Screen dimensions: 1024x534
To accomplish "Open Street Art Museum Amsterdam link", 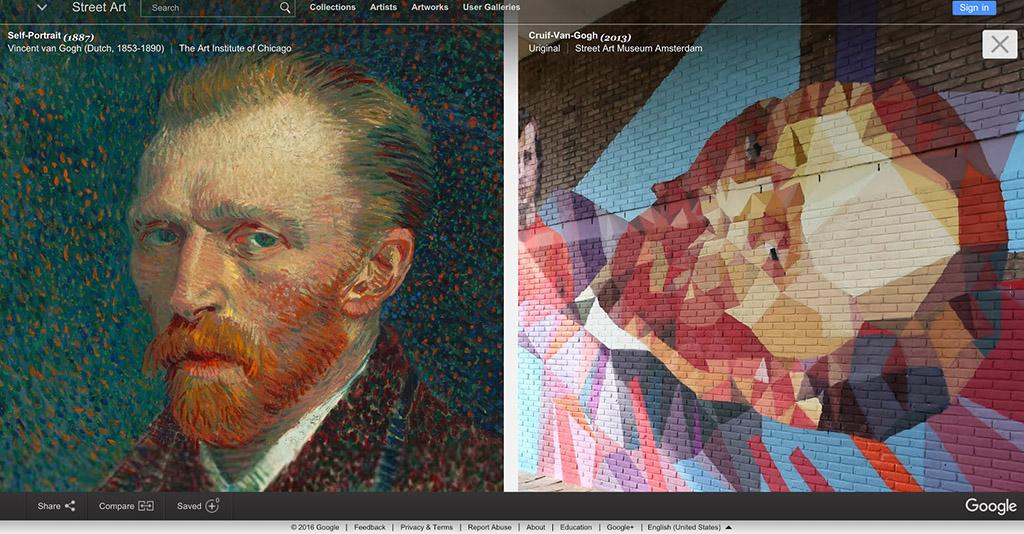I will coord(639,48).
